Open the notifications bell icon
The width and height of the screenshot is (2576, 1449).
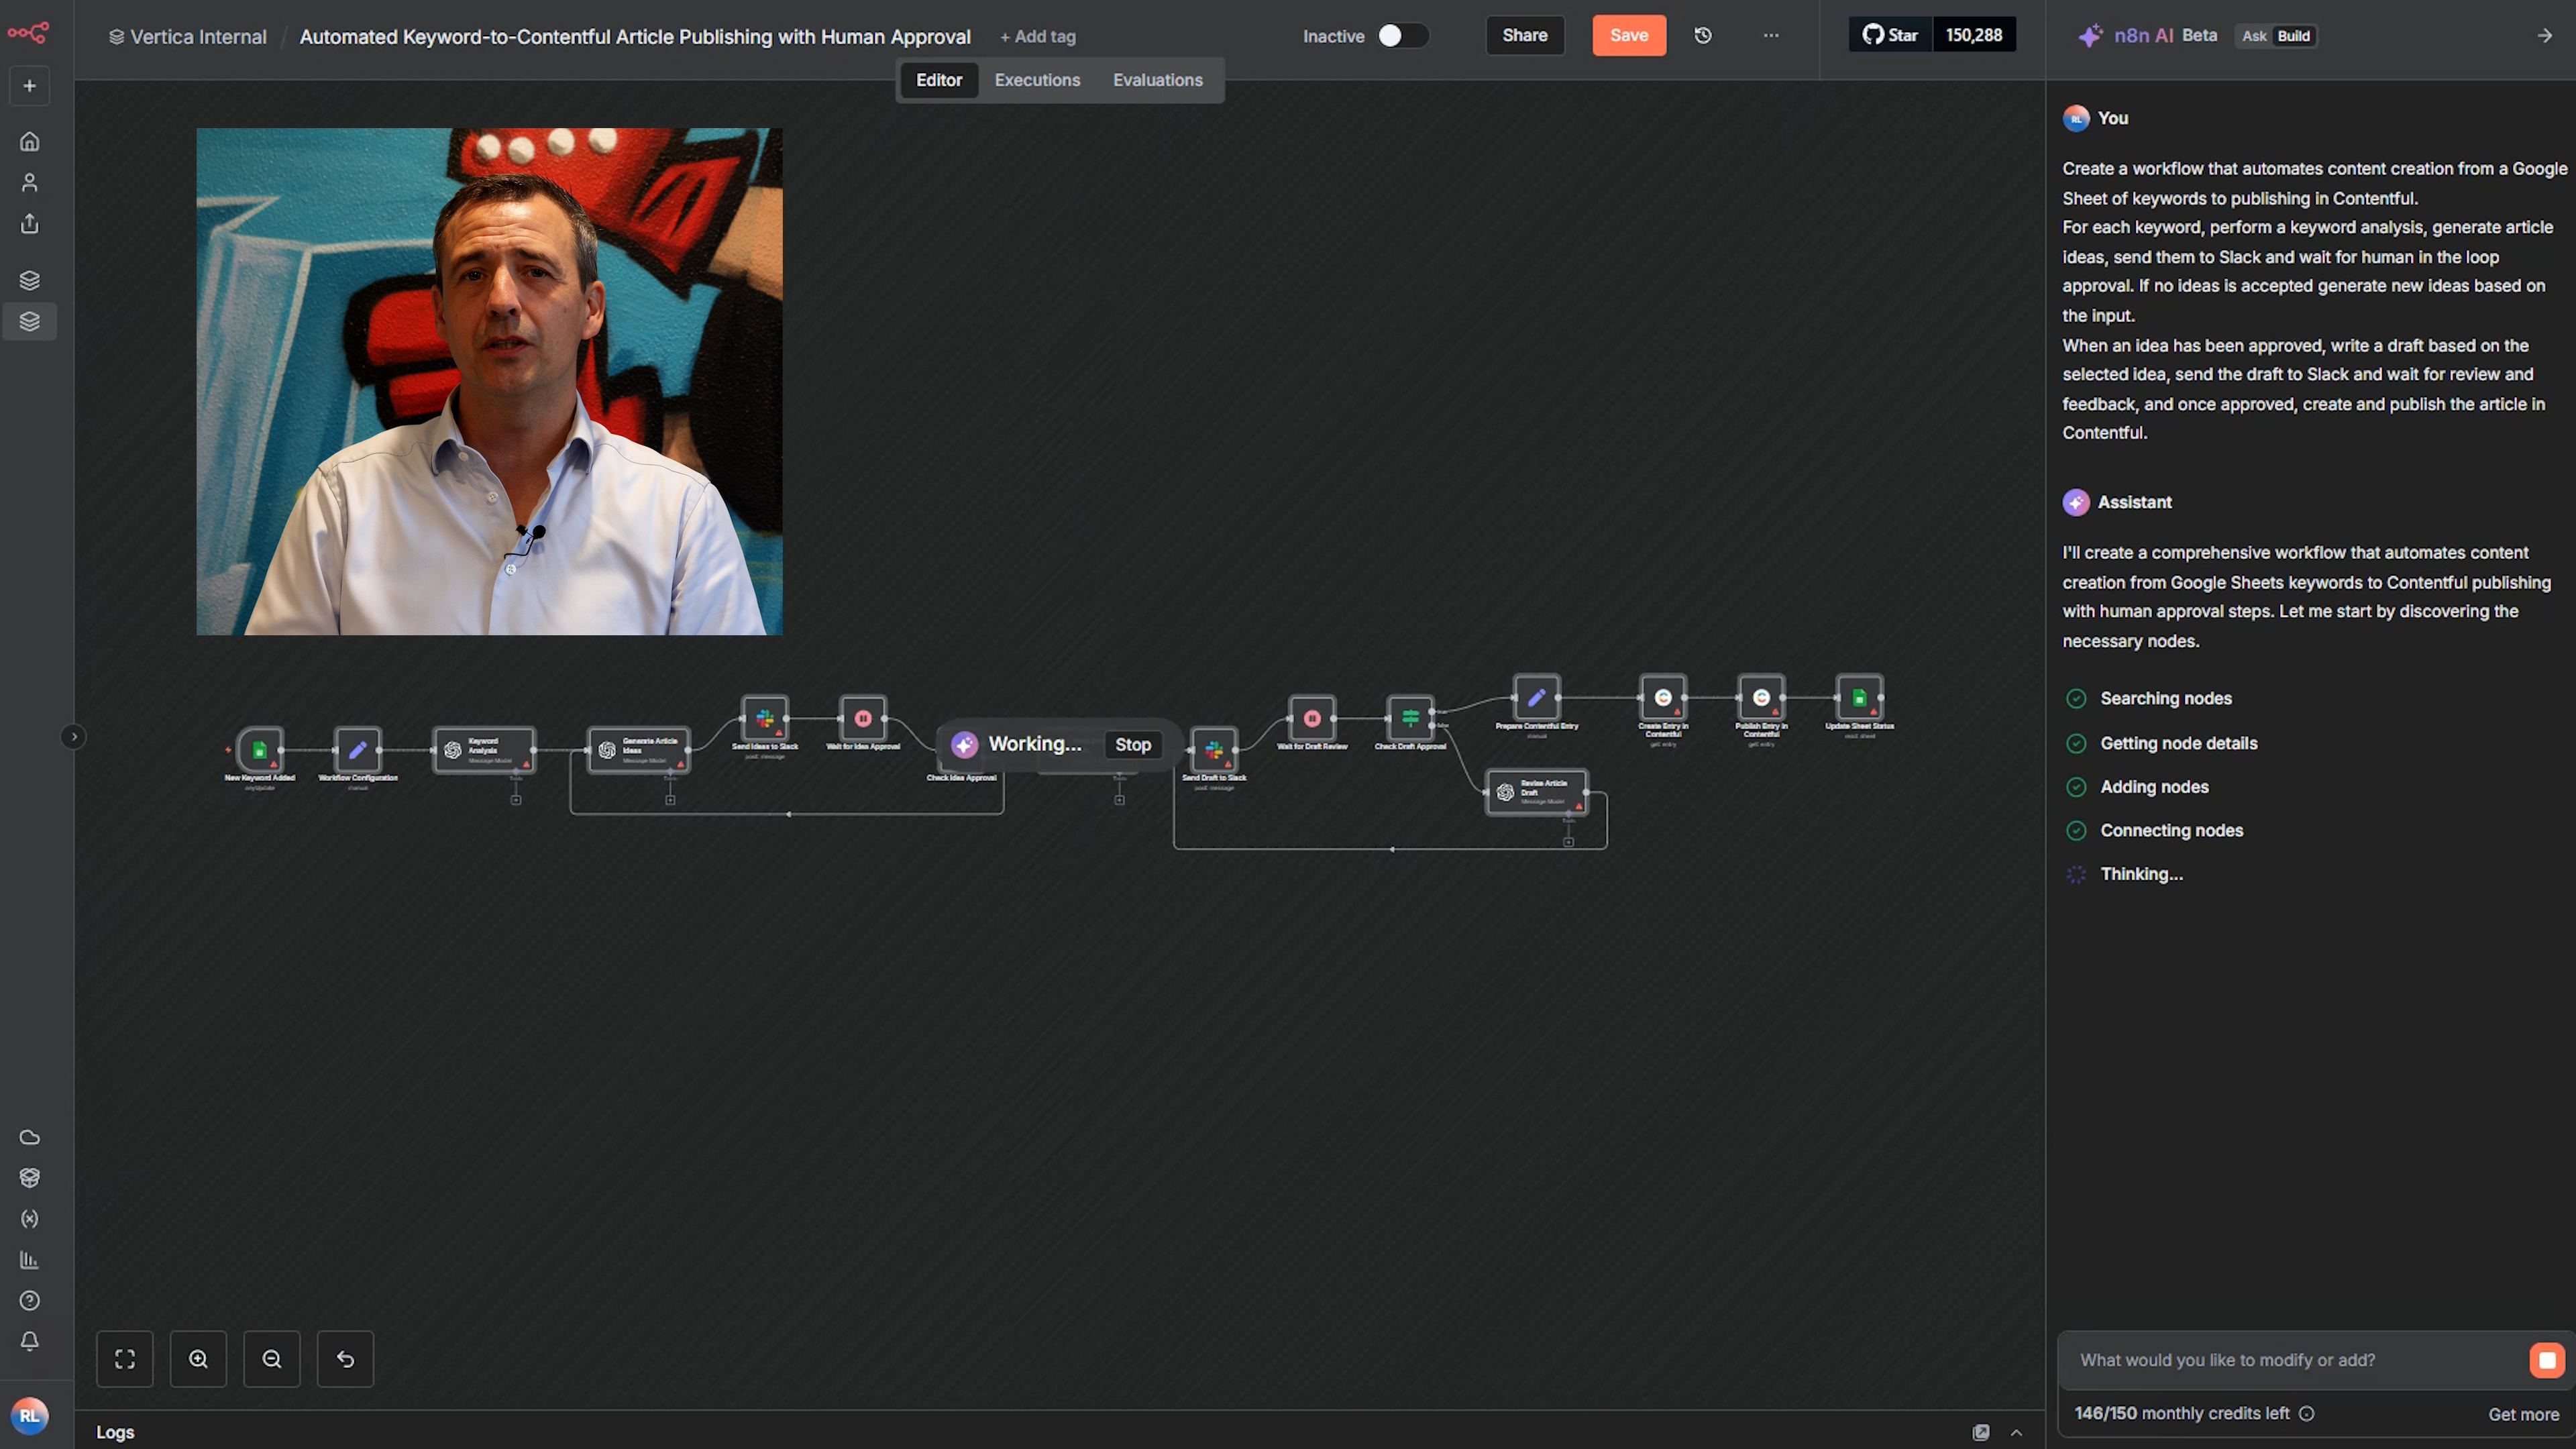(x=30, y=1341)
